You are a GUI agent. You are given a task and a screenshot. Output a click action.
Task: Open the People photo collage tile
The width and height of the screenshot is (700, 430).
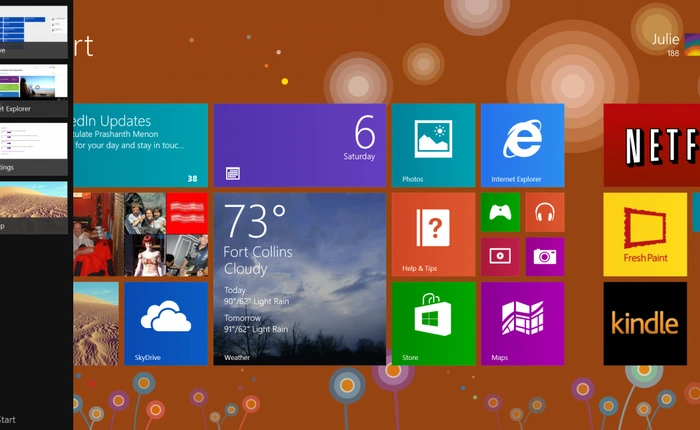[x=141, y=234]
